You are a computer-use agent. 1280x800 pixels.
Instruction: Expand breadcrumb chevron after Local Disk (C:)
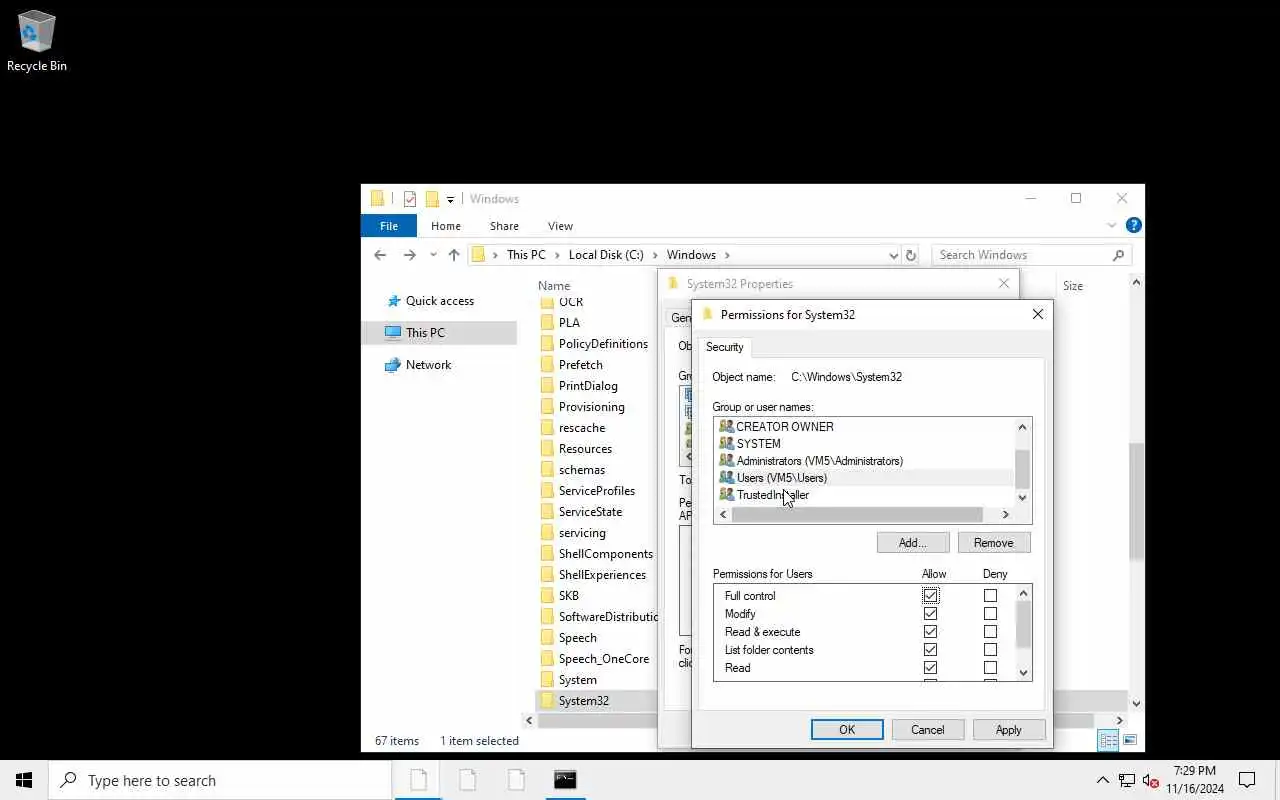pos(655,255)
